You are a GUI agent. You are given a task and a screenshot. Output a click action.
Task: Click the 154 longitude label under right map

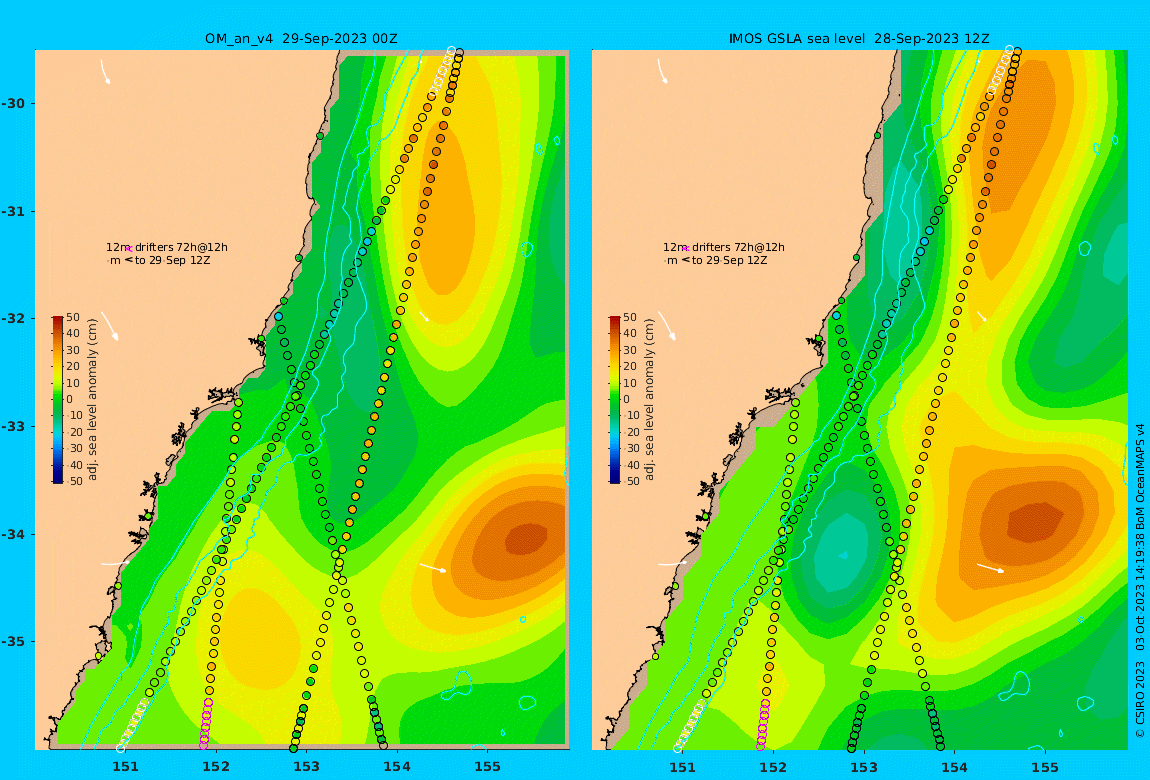[x=954, y=767]
